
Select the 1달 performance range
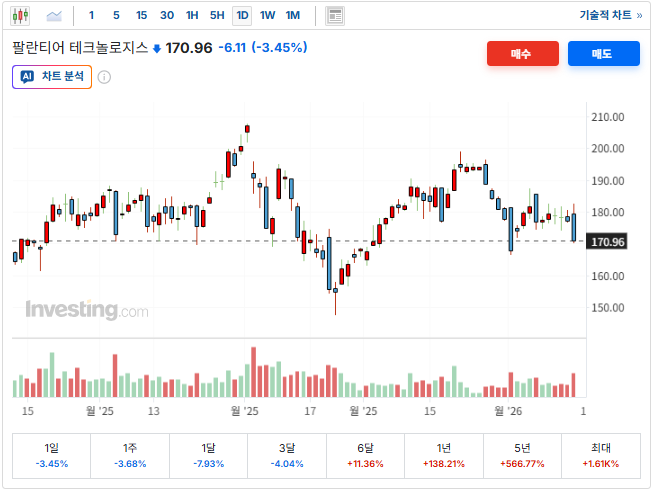click(x=208, y=456)
